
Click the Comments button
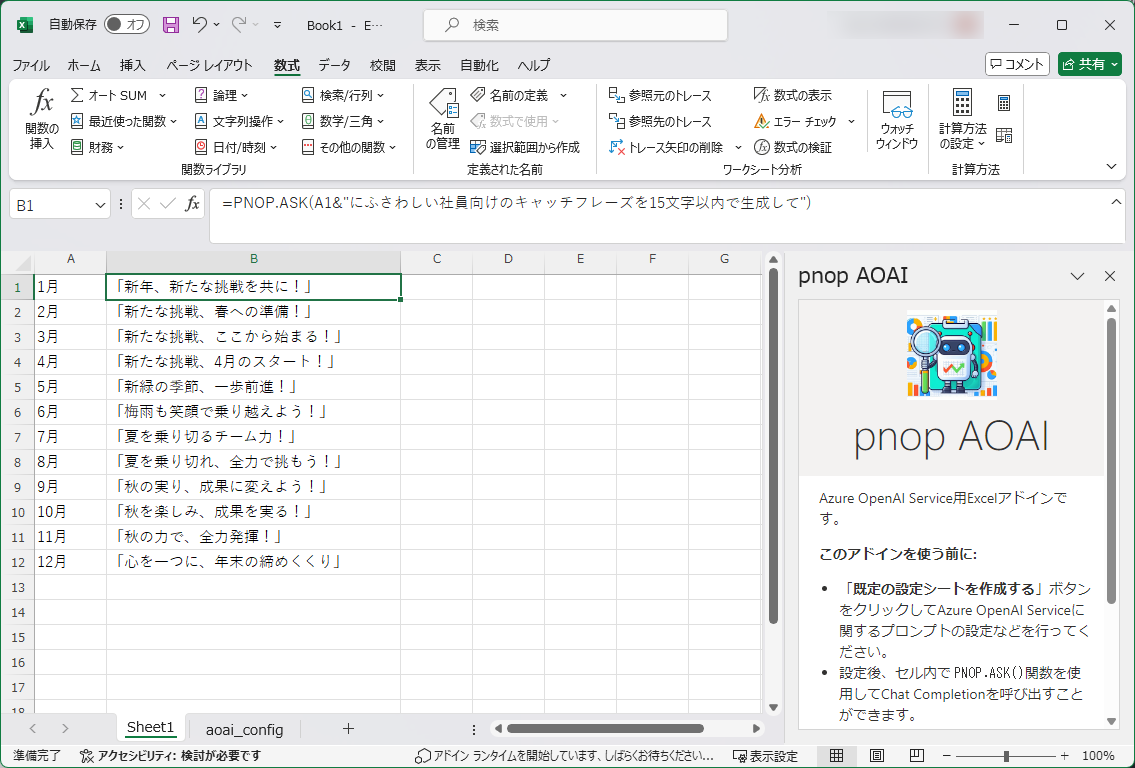(1018, 64)
